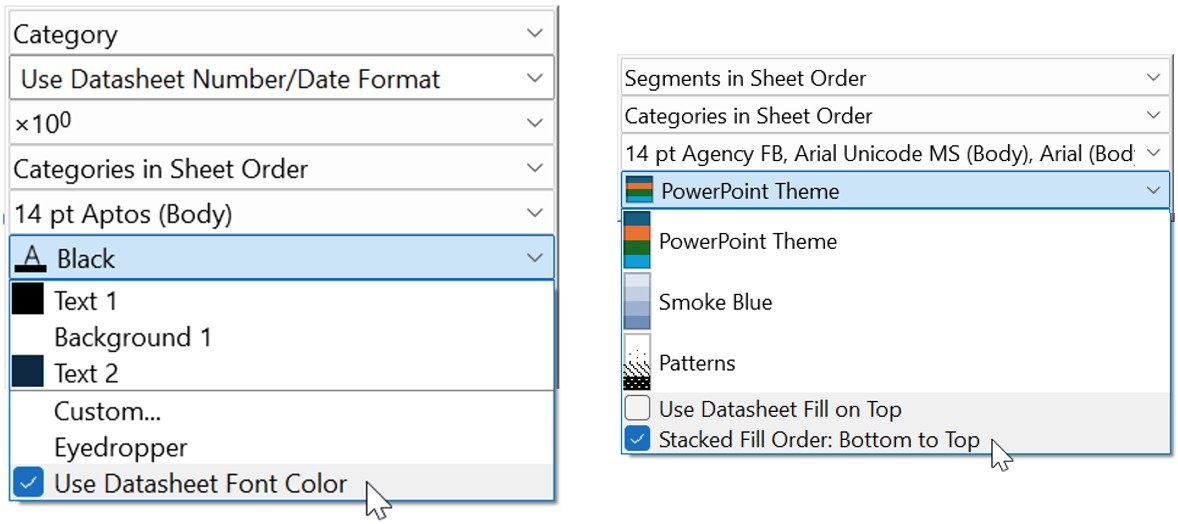Pick the Patterns fill scheme icon
The image size is (1178, 524).
(637, 362)
